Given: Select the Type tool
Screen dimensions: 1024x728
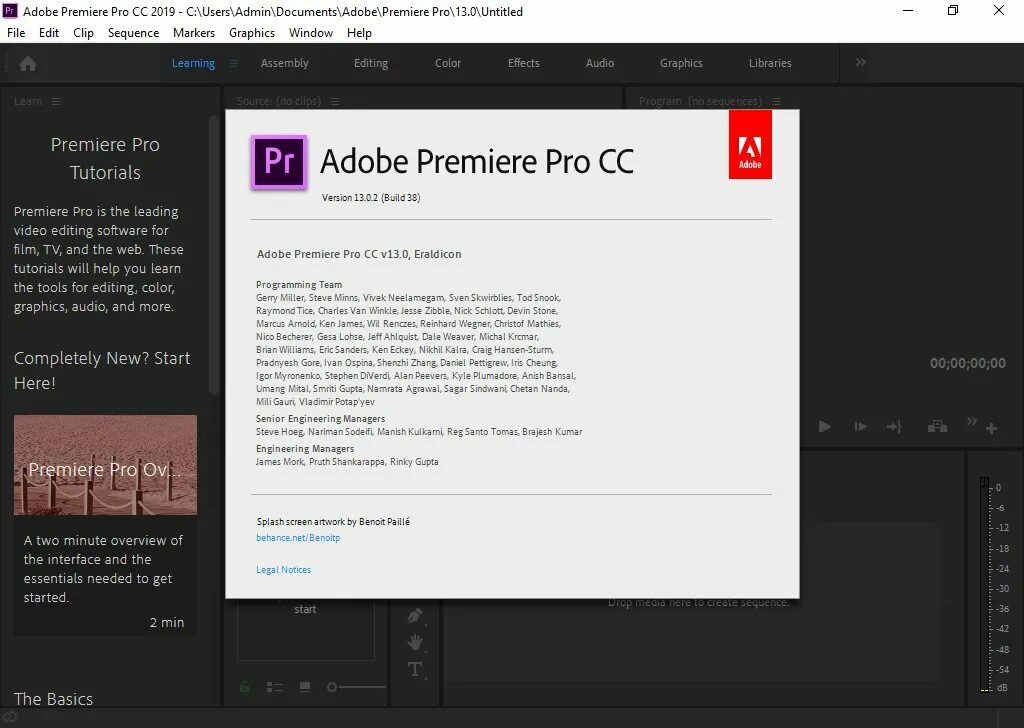Looking at the screenshot, I should 415,670.
